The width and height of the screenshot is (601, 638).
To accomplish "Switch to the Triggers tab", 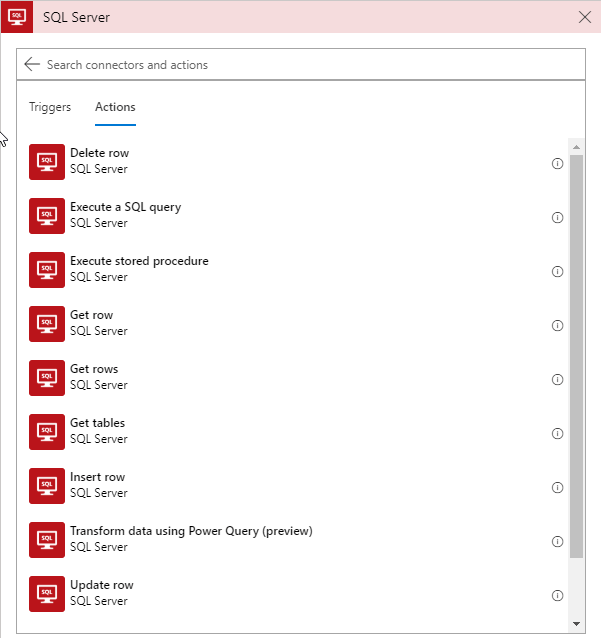I will 50,107.
